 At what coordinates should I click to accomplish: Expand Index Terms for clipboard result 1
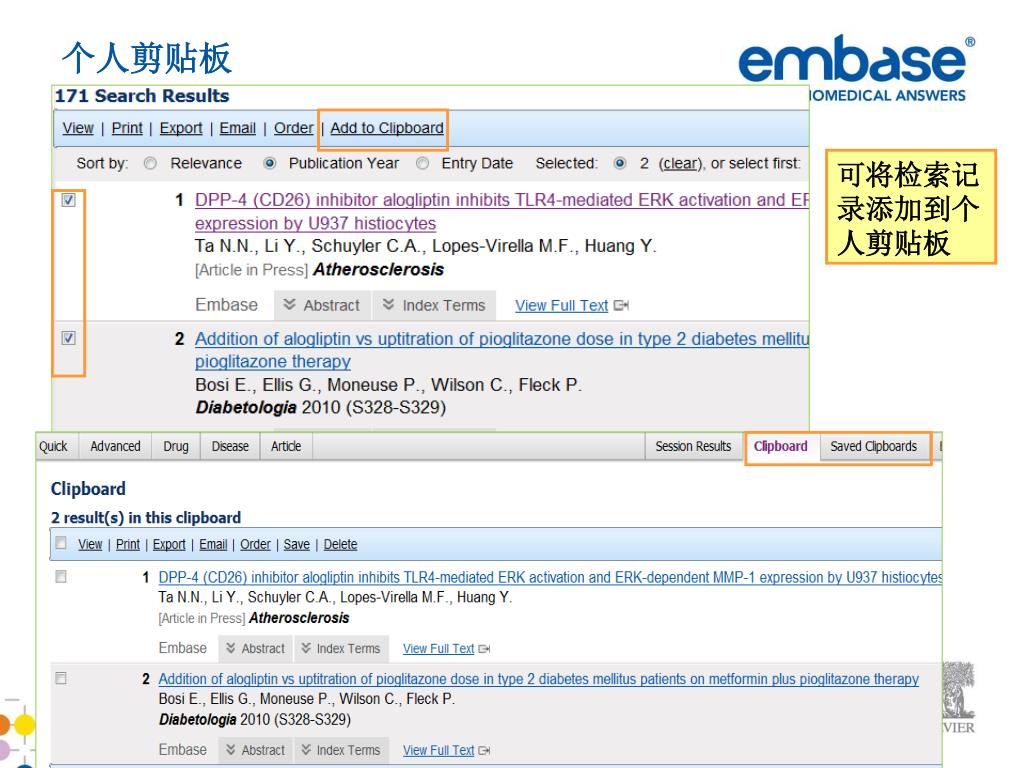click(x=341, y=648)
